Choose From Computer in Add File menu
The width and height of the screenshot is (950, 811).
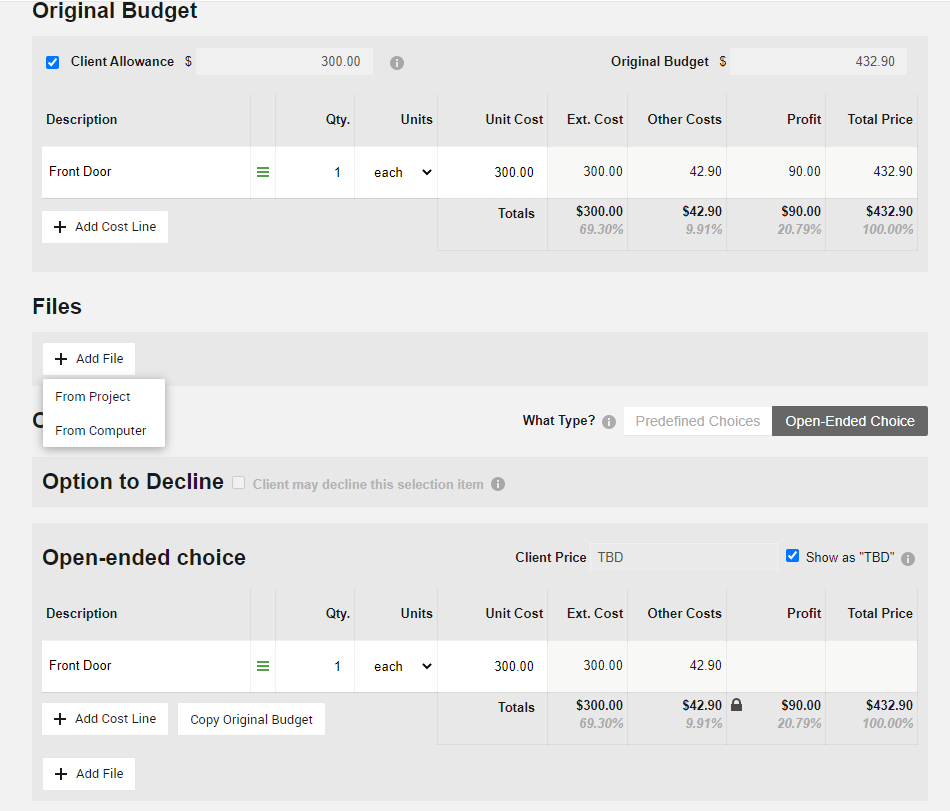point(101,431)
